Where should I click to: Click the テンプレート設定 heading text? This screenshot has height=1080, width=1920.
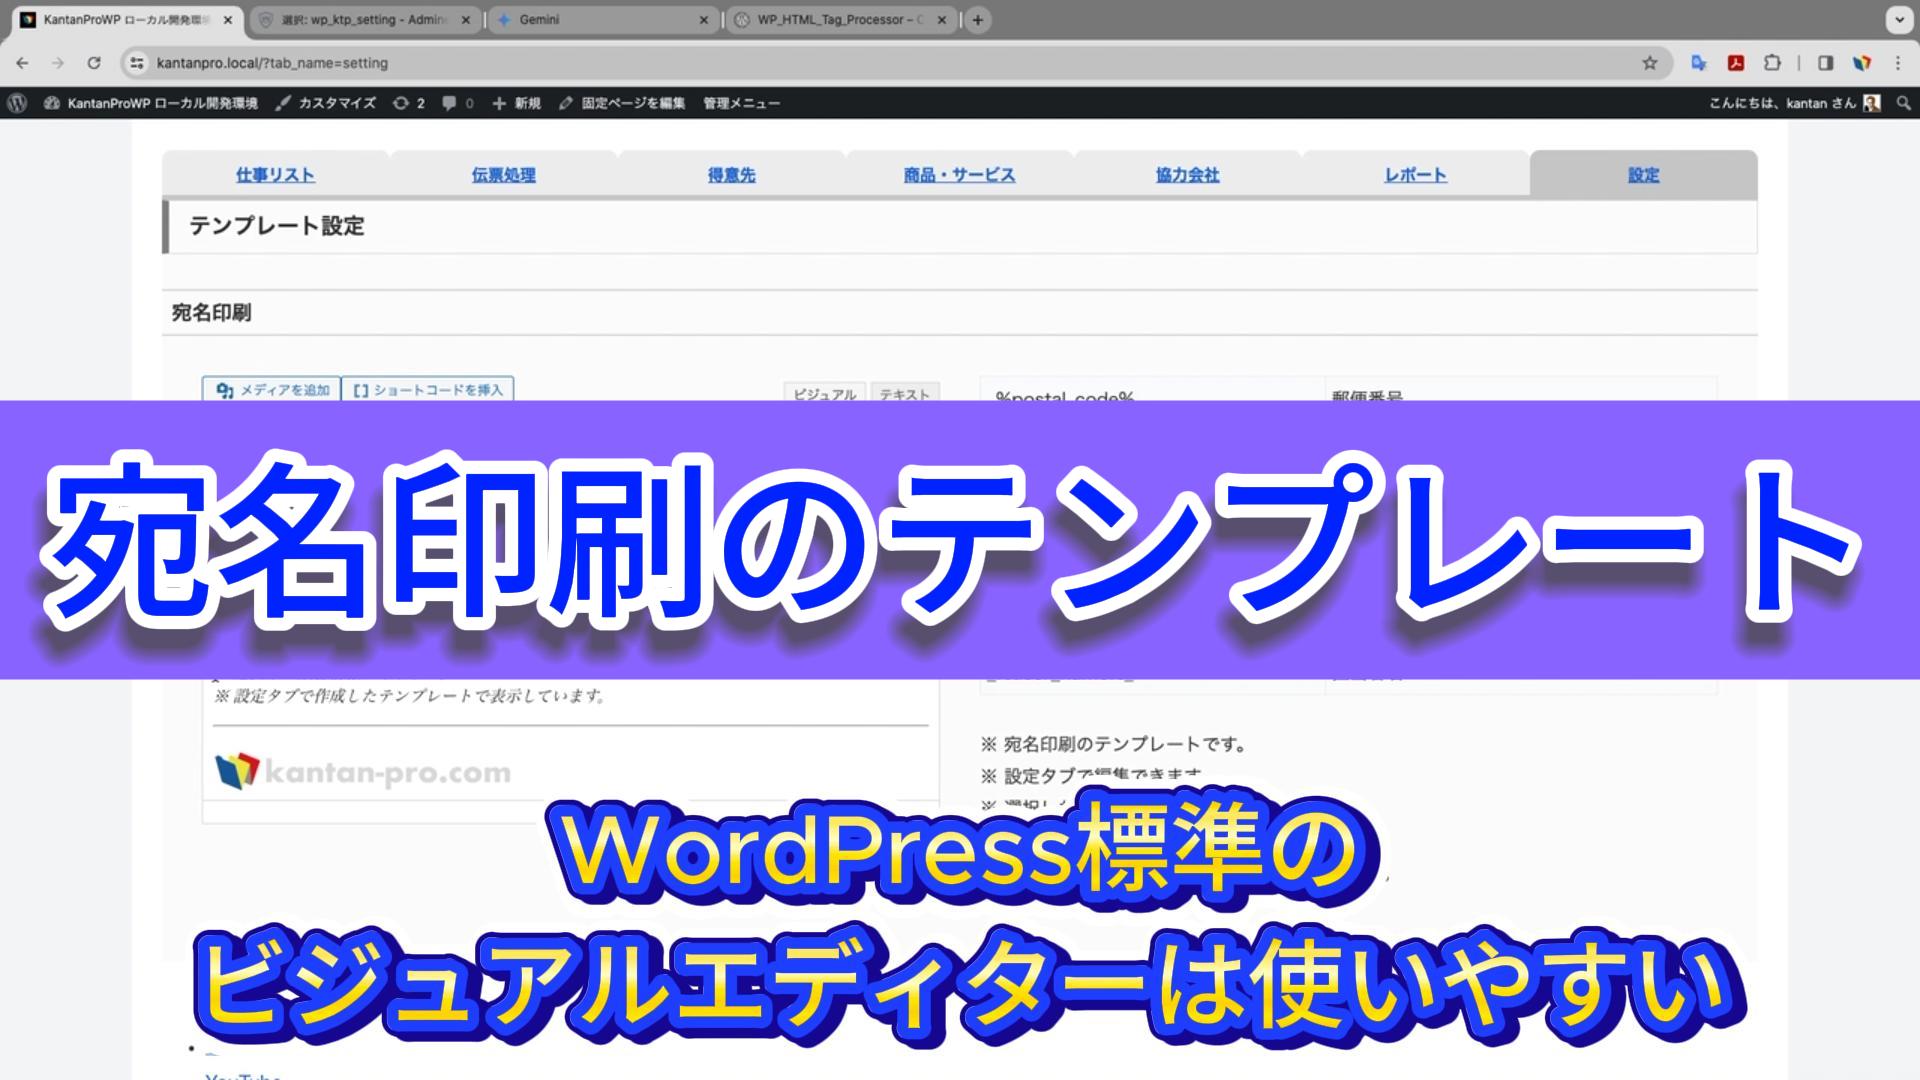(x=277, y=226)
